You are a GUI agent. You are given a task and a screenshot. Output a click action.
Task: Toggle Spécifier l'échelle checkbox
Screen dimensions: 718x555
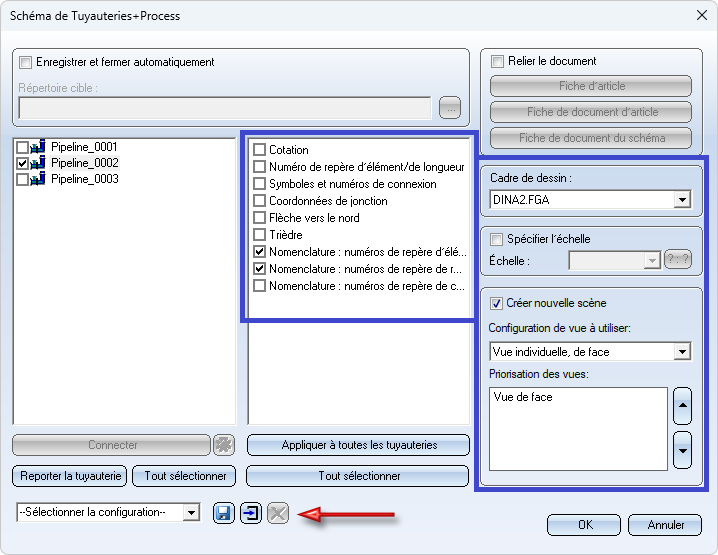pyautogui.click(x=496, y=239)
